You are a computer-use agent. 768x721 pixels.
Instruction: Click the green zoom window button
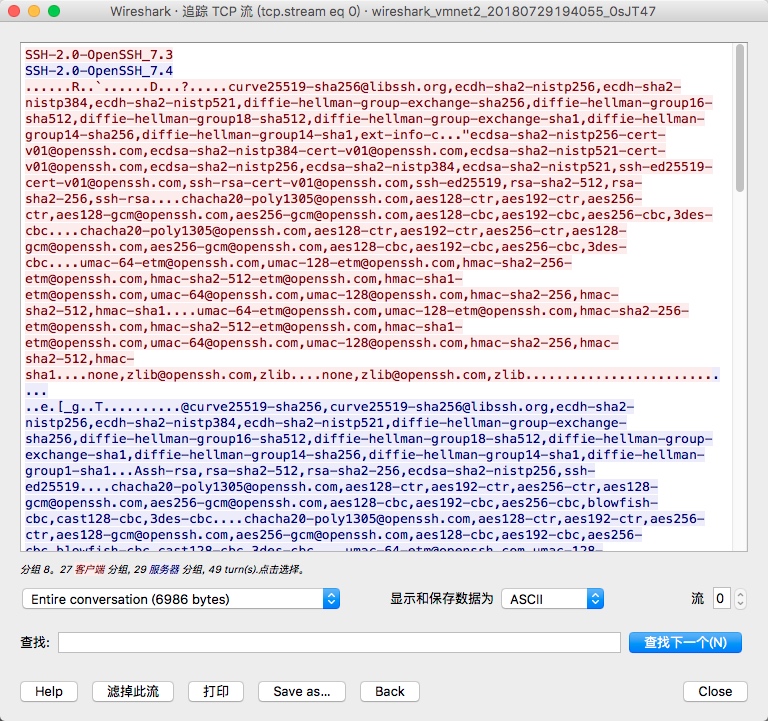coord(54,11)
